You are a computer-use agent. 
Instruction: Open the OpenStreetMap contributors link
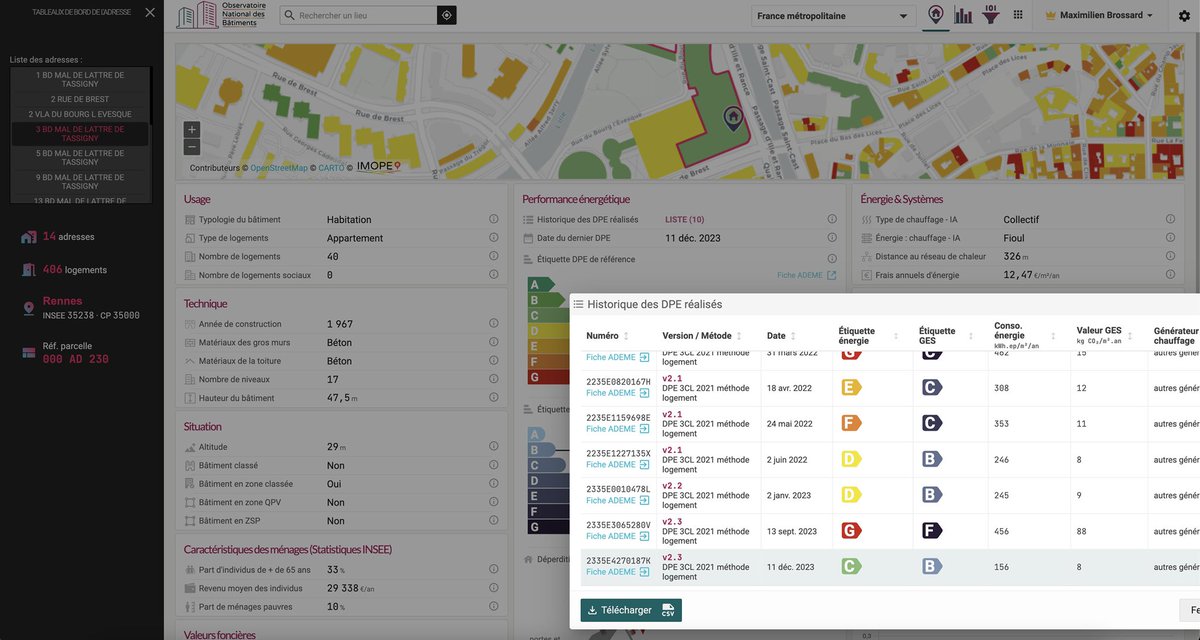(279, 168)
